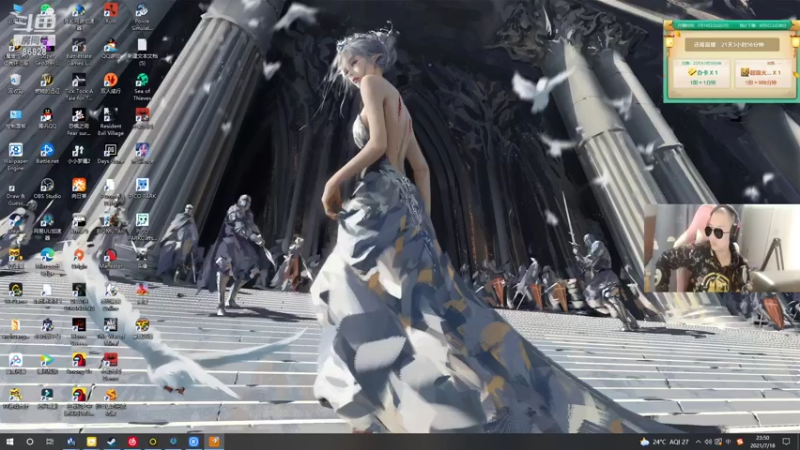The width and height of the screenshot is (800, 450).
Task: Open the red round taskbar app
Action: coord(133,442)
